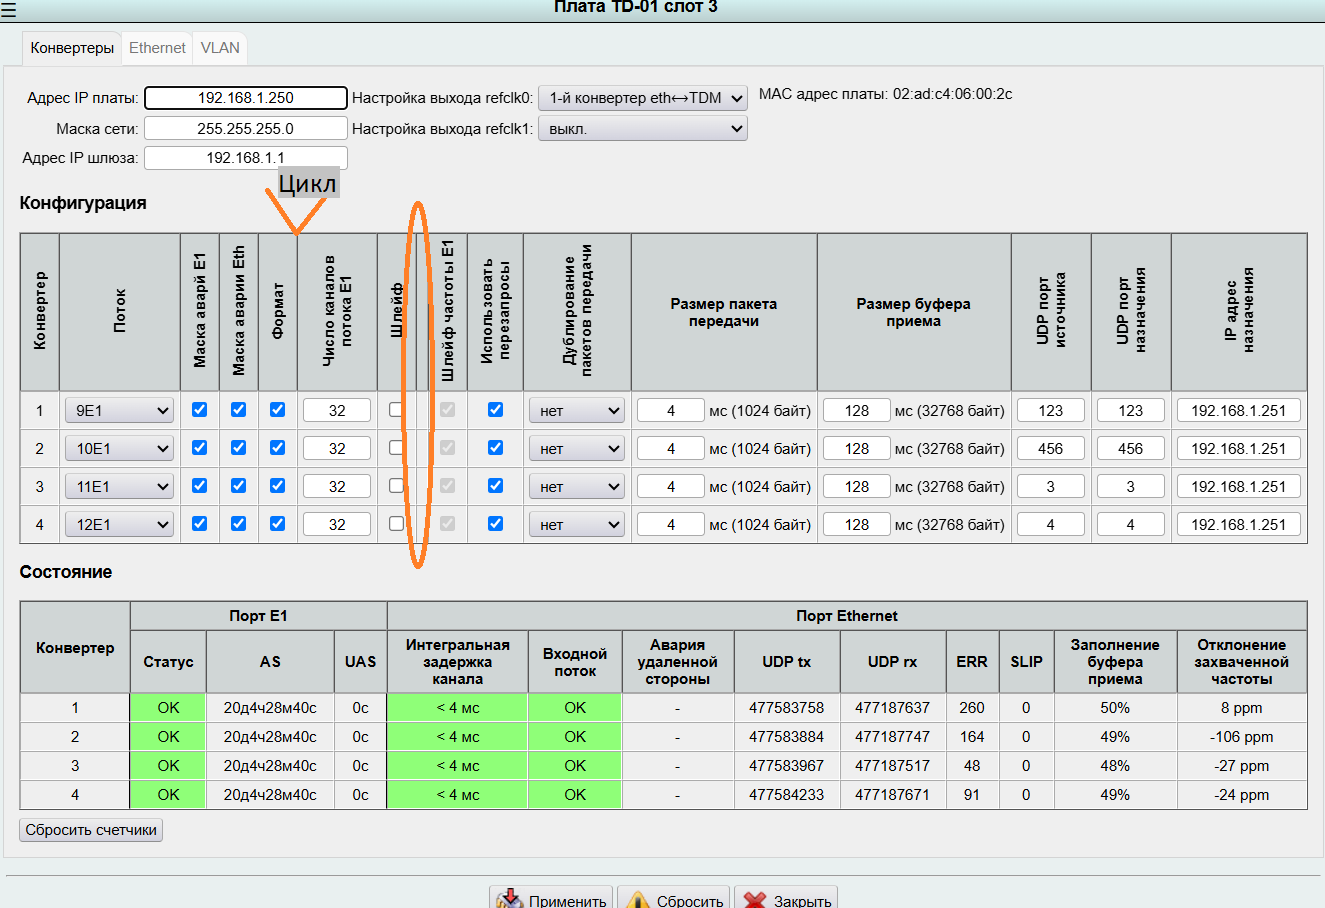Open the 12E1 stream dropdown
Image resolution: width=1325 pixels, height=908 pixels.
(x=119, y=525)
